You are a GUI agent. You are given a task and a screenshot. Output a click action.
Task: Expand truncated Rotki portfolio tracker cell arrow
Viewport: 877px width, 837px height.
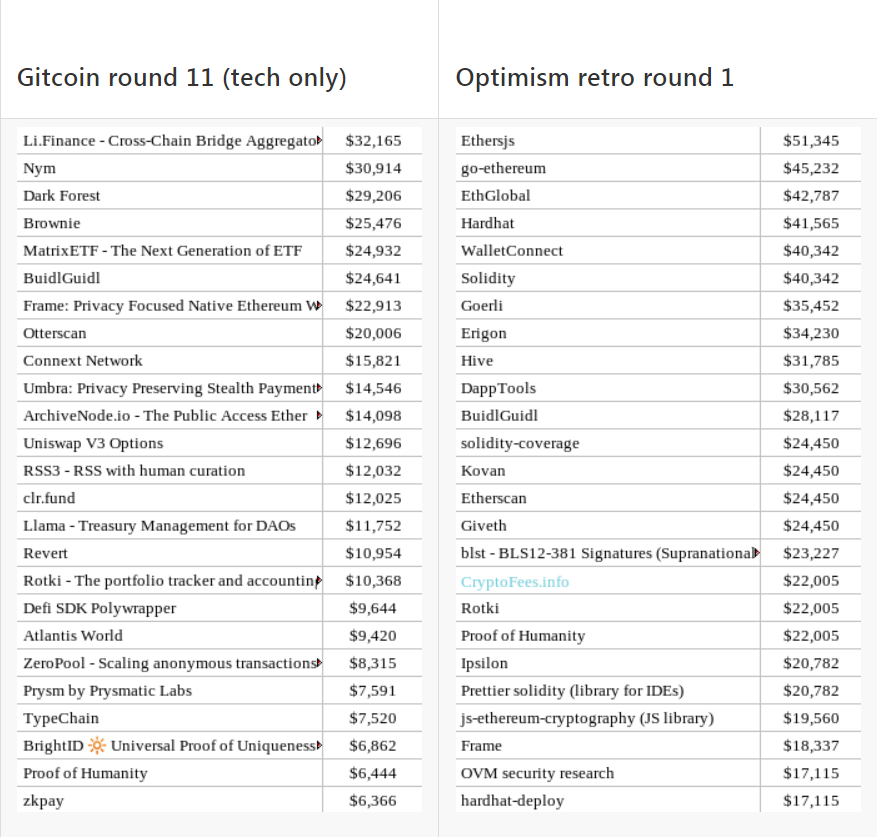coord(319,580)
